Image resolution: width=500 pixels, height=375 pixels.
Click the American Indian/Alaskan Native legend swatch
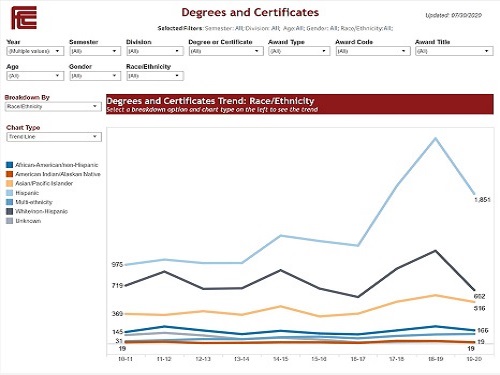click(9, 174)
